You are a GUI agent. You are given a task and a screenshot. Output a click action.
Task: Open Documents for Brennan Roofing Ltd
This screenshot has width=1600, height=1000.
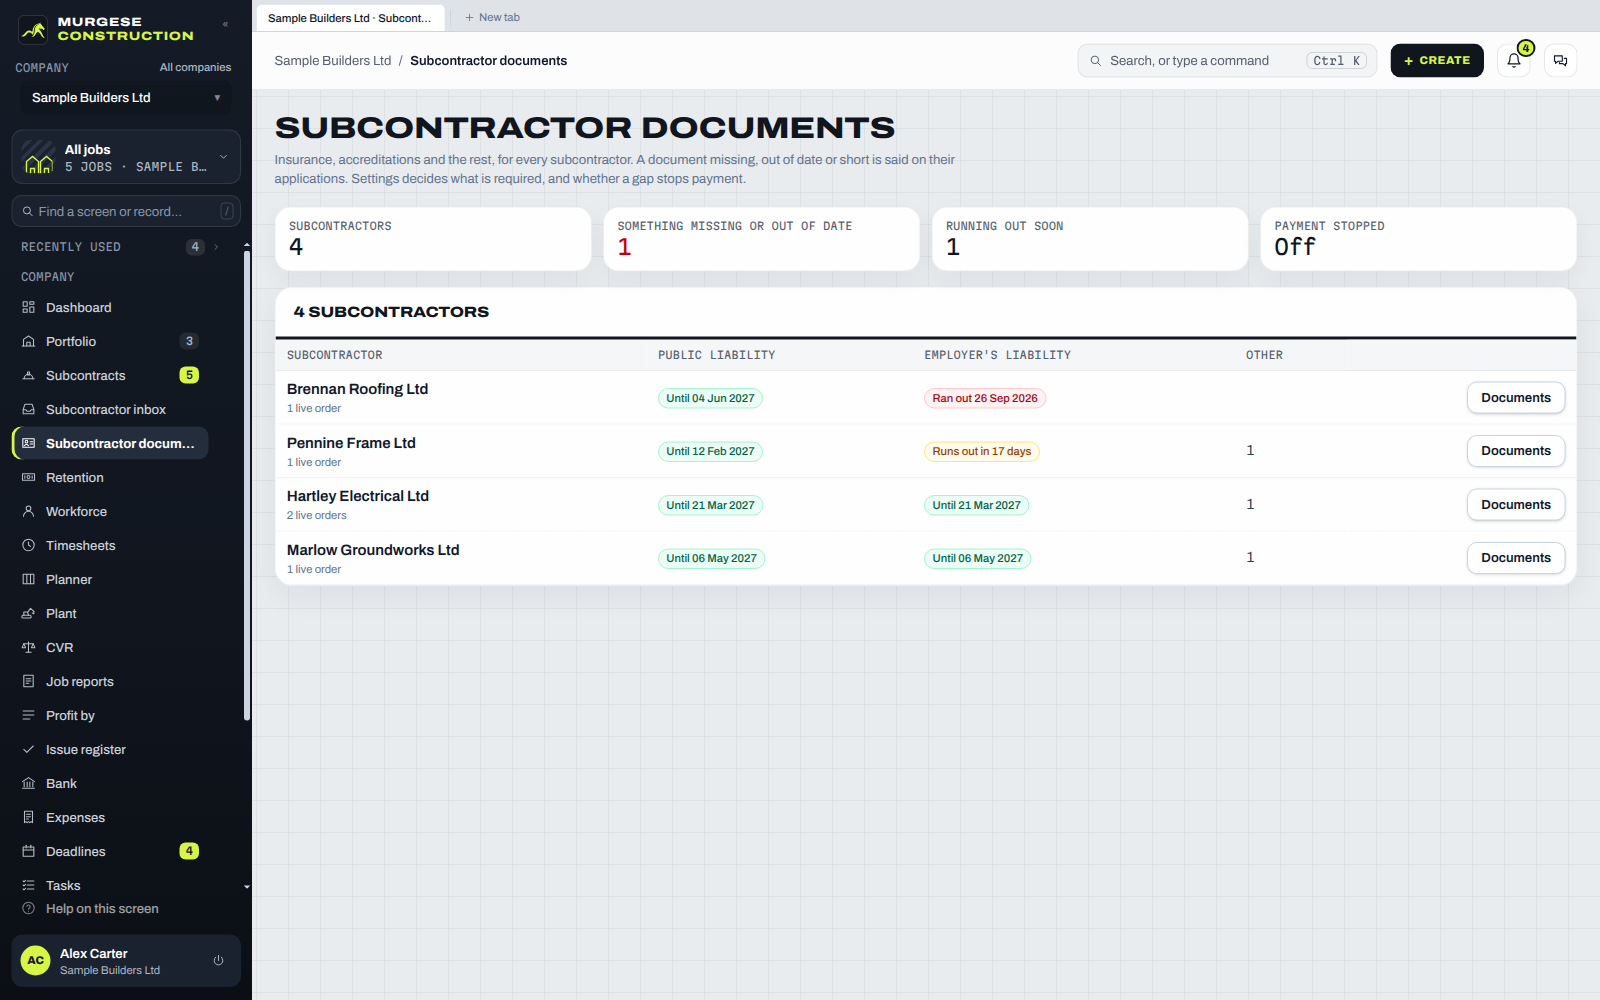[x=1516, y=398]
